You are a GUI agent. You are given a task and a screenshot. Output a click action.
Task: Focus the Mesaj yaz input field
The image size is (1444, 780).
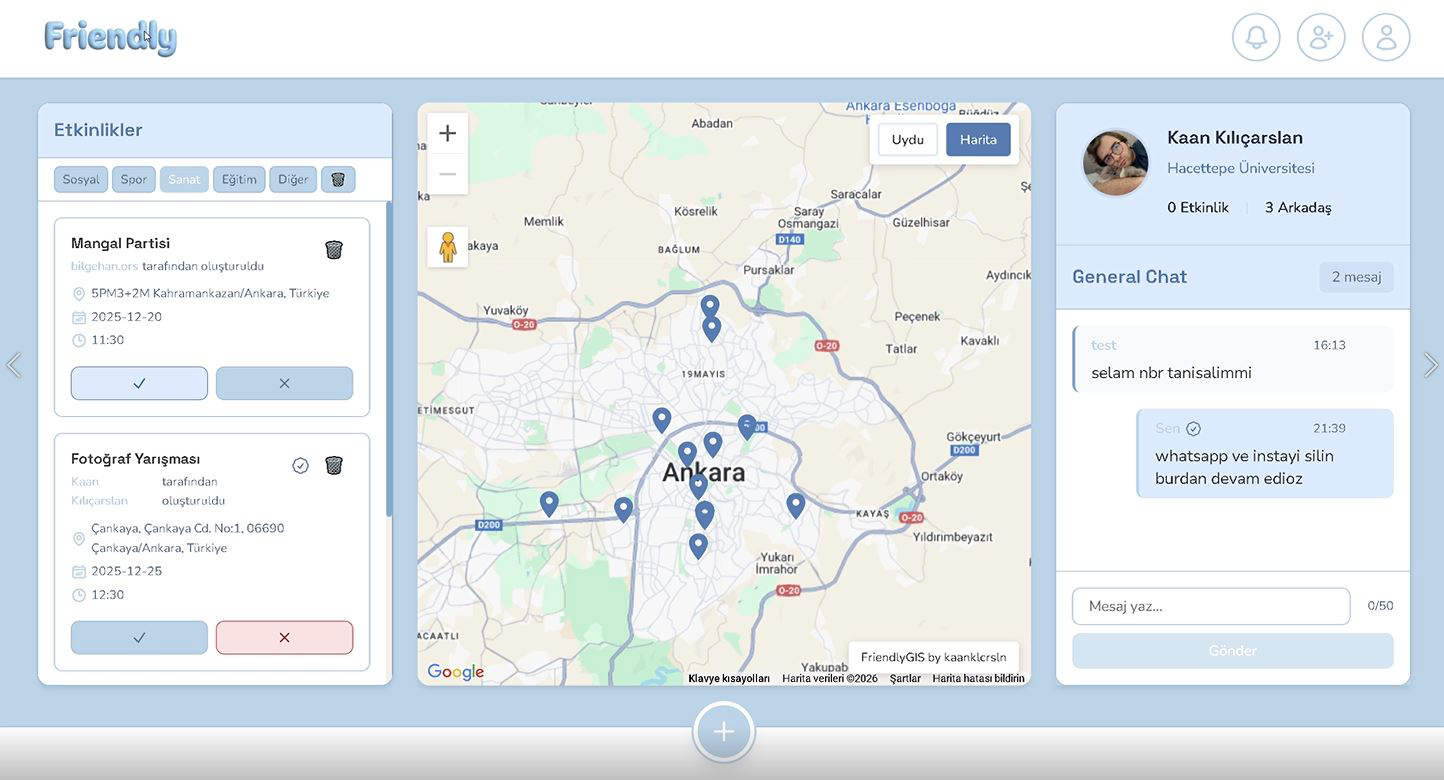[1211, 606]
